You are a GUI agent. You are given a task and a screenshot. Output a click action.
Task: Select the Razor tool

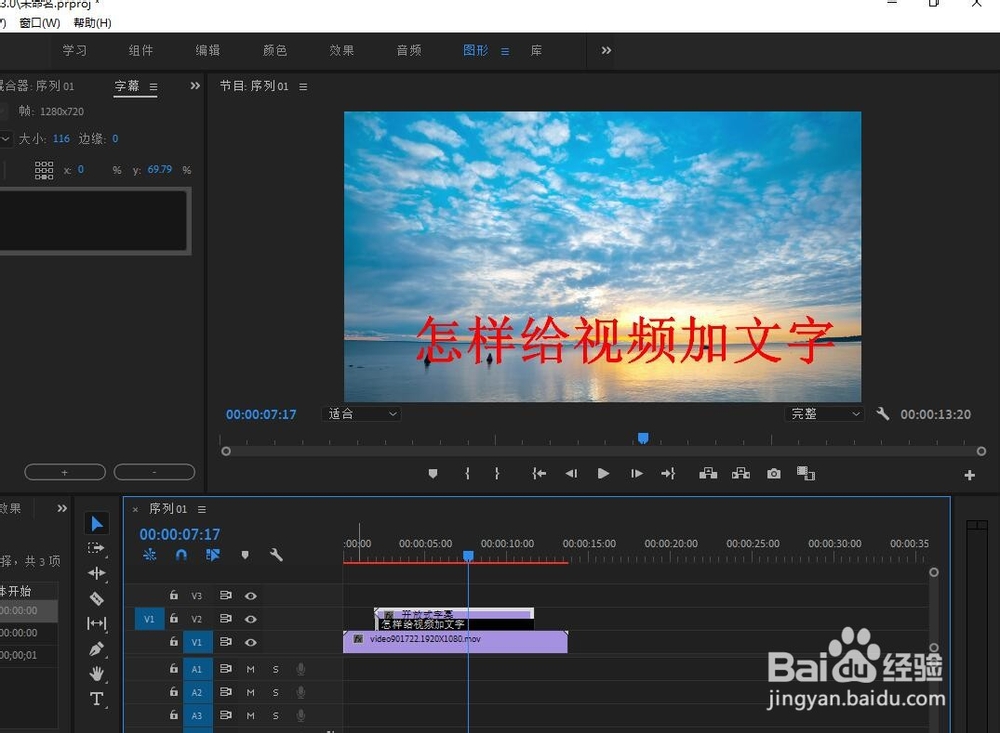pos(96,599)
